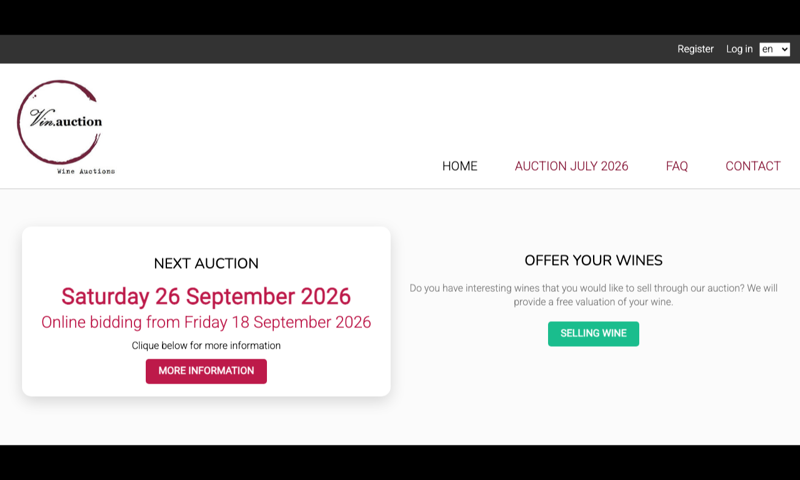Click the 'Clique below for more information' text

(206, 345)
